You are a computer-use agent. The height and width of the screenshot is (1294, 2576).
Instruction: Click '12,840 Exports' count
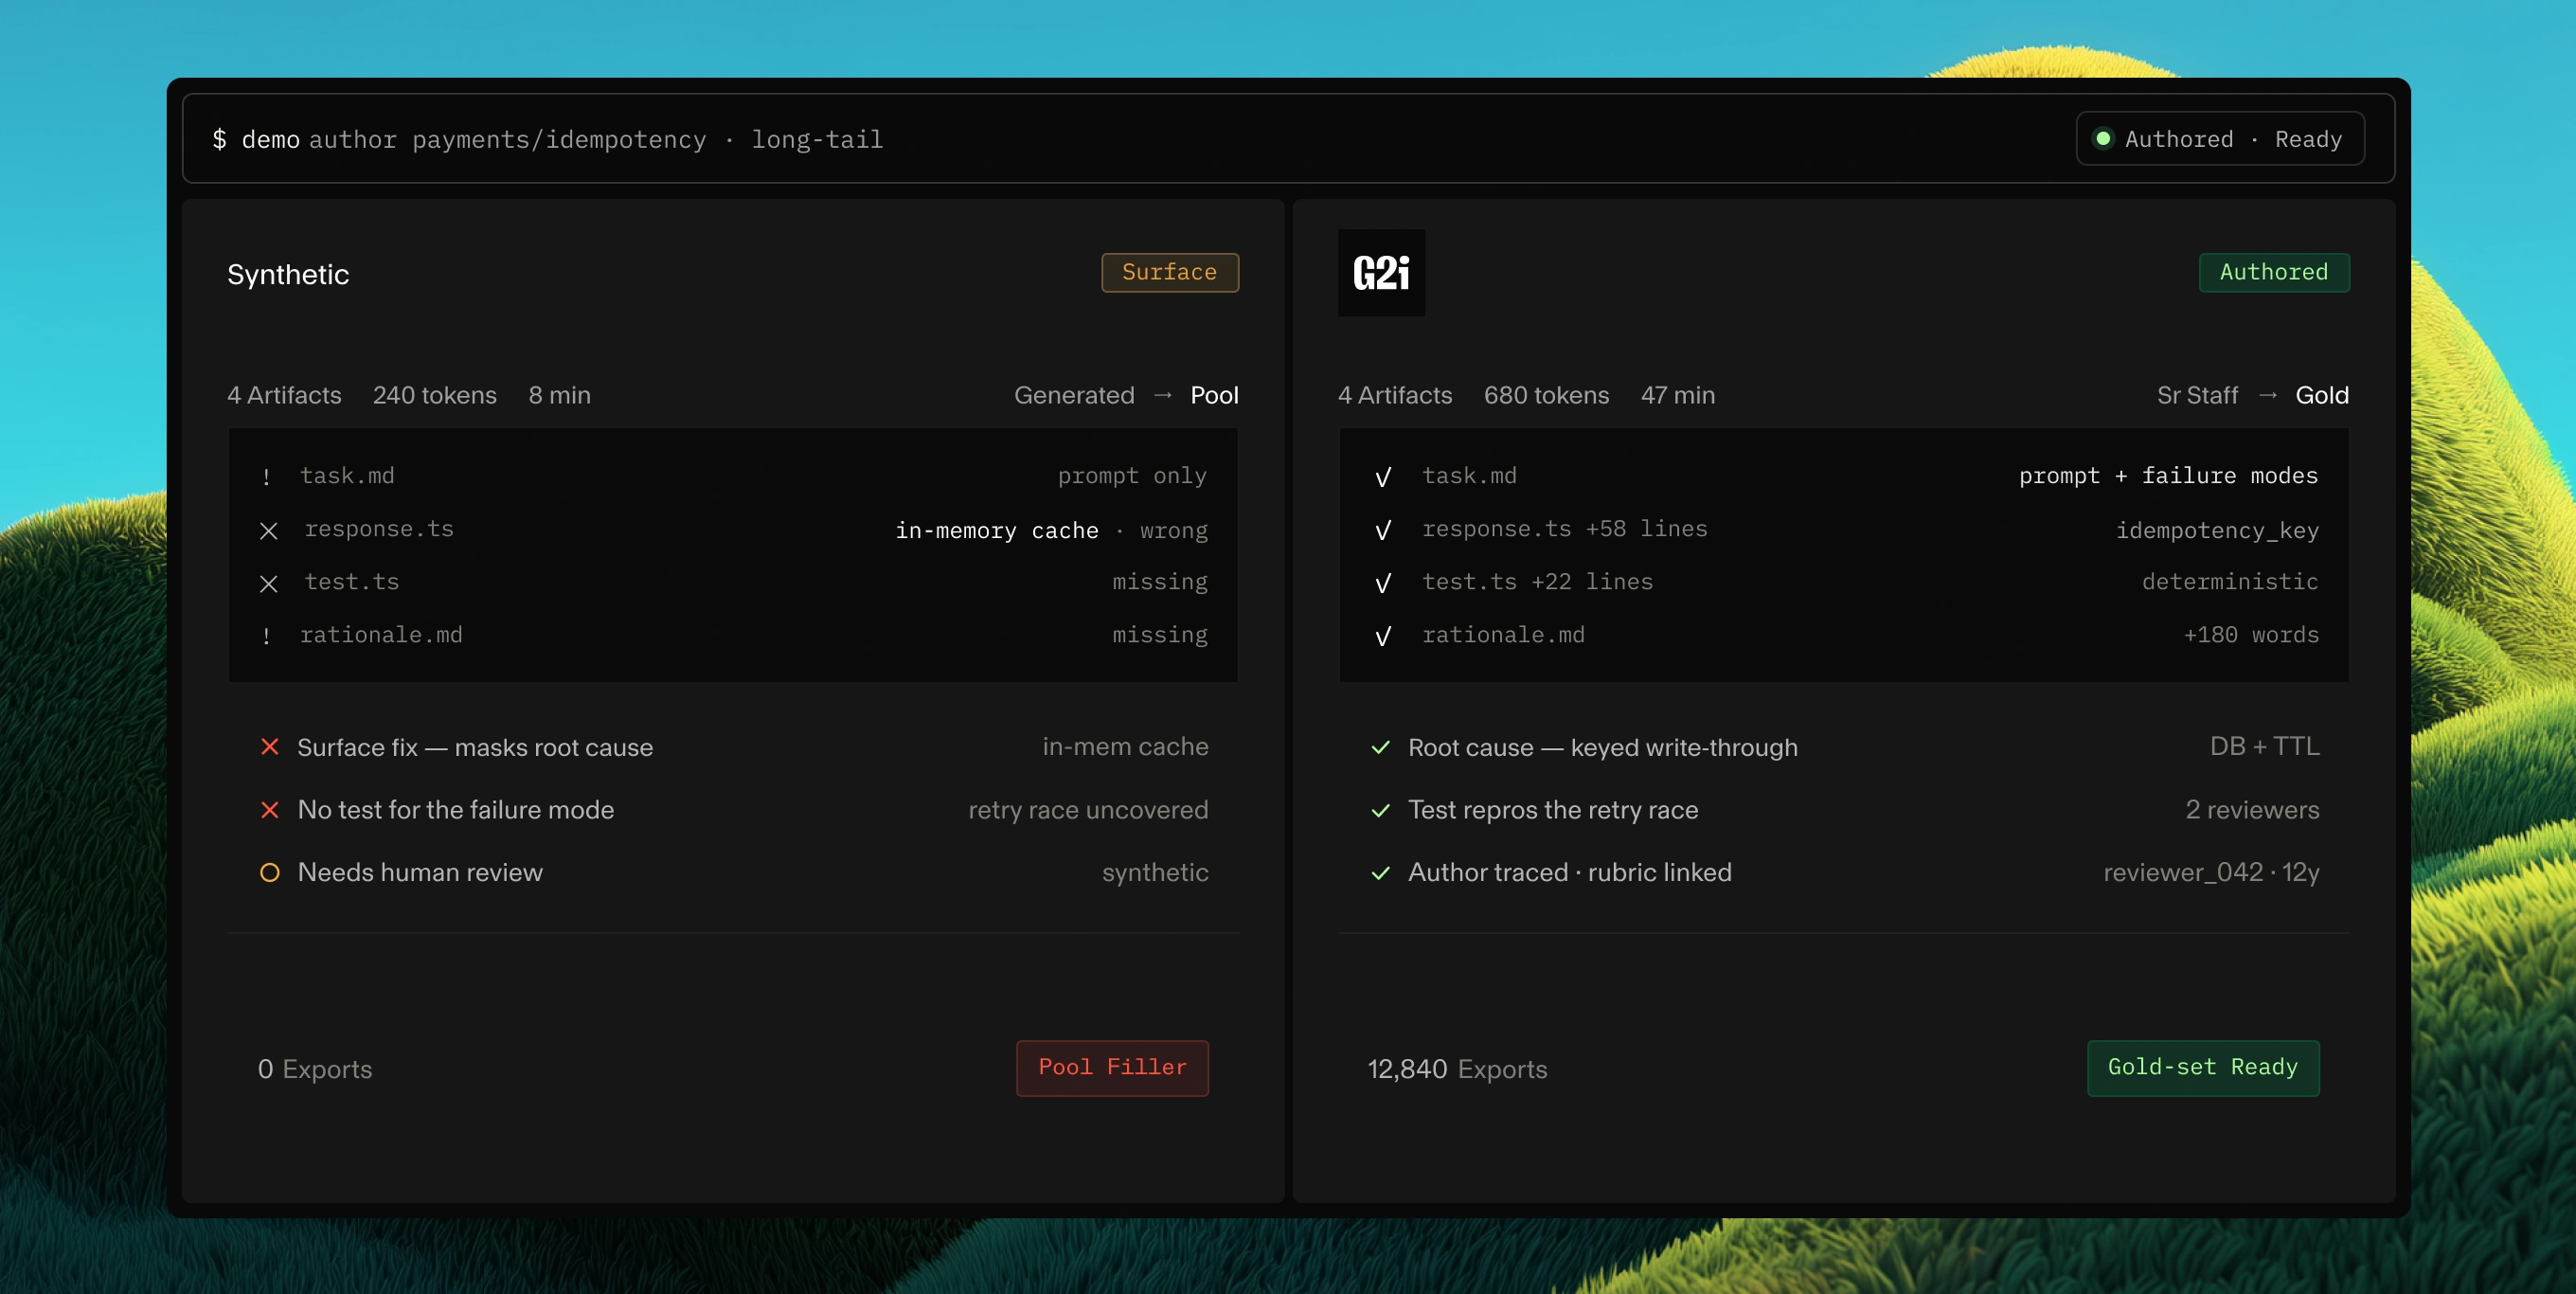[x=1457, y=1069]
